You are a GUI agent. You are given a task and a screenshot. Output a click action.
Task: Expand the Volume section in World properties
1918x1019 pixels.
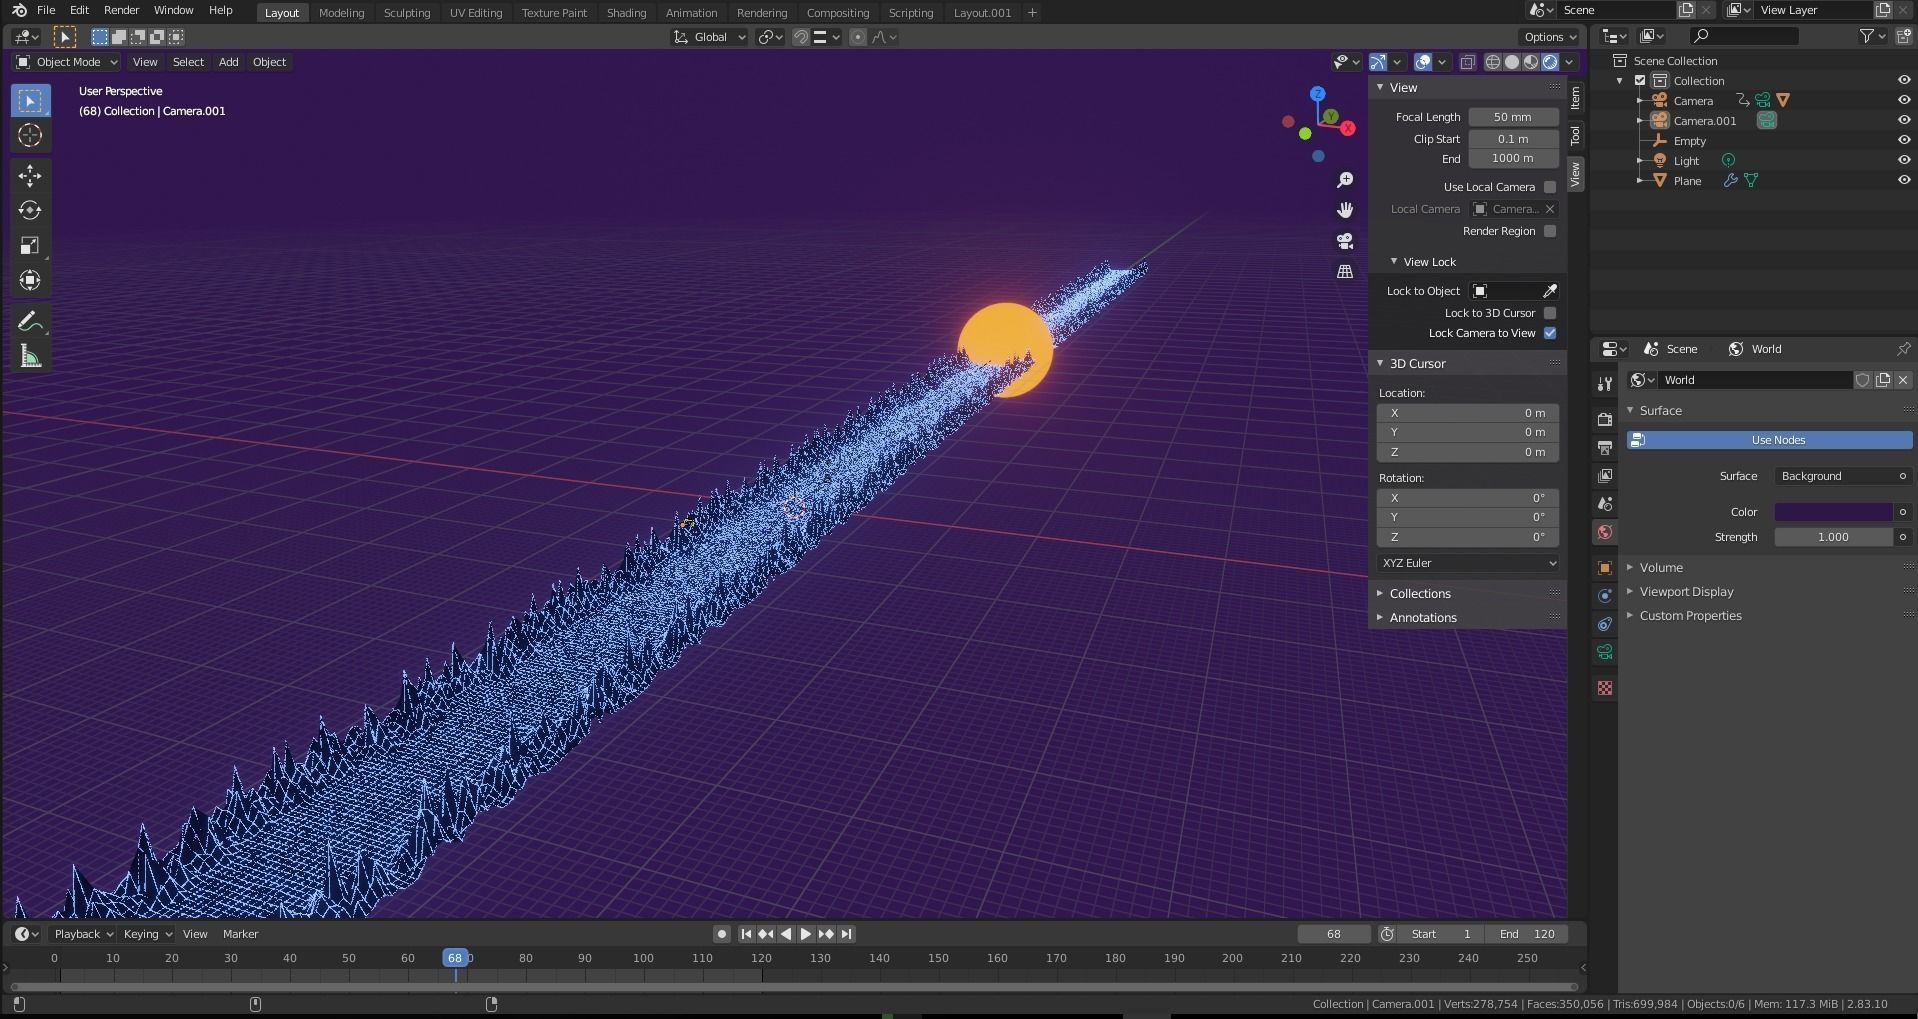tap(1660, 567)
